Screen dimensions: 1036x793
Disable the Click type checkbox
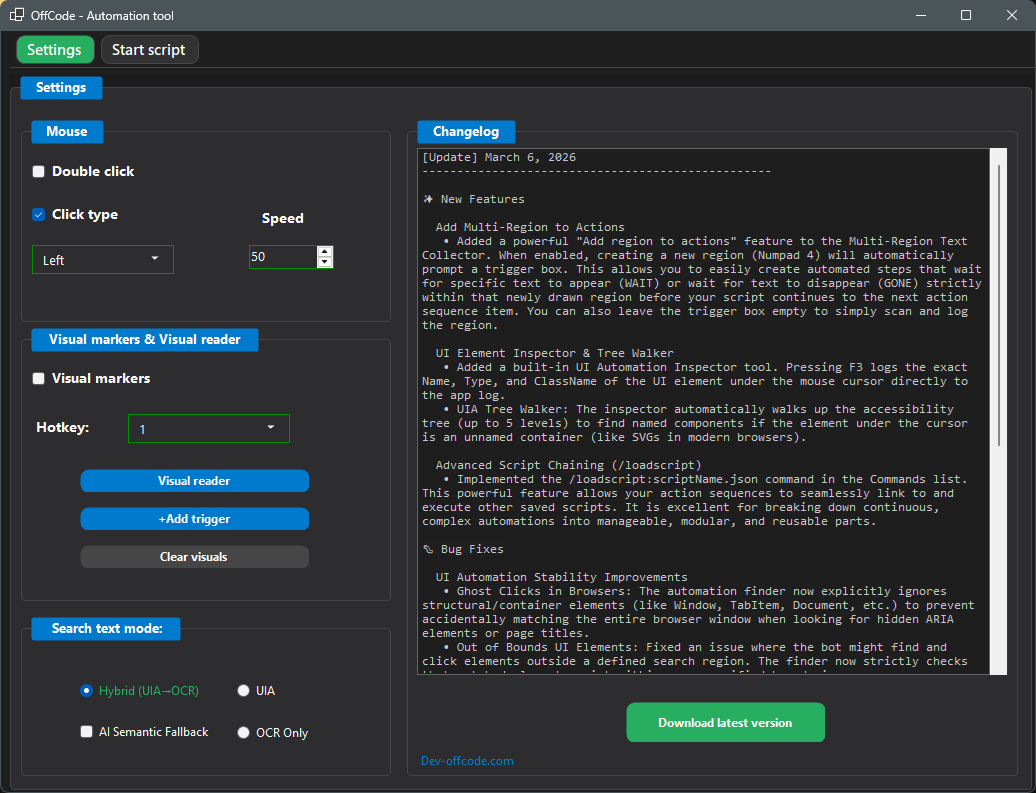coord(38,214)
